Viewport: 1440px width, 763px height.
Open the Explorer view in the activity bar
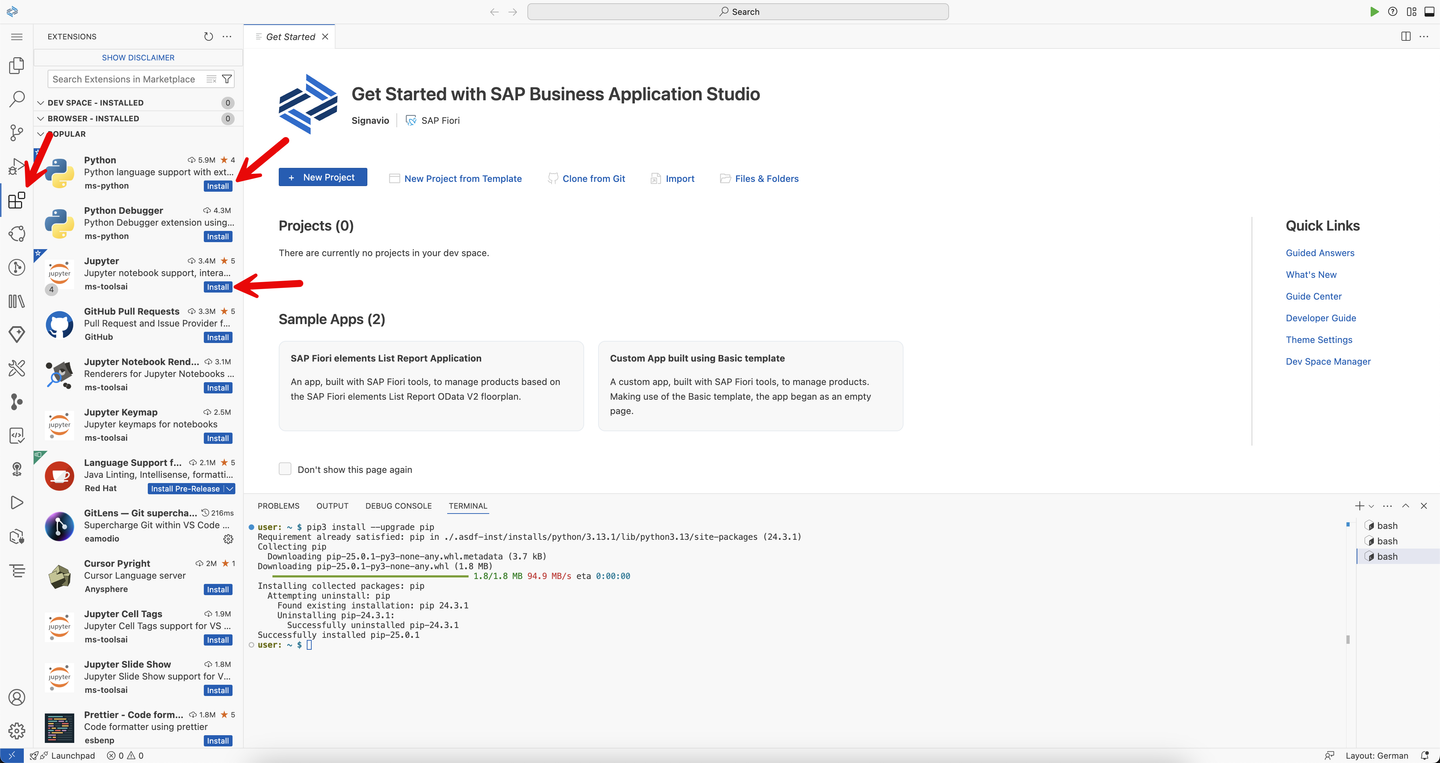click(16, 66)
